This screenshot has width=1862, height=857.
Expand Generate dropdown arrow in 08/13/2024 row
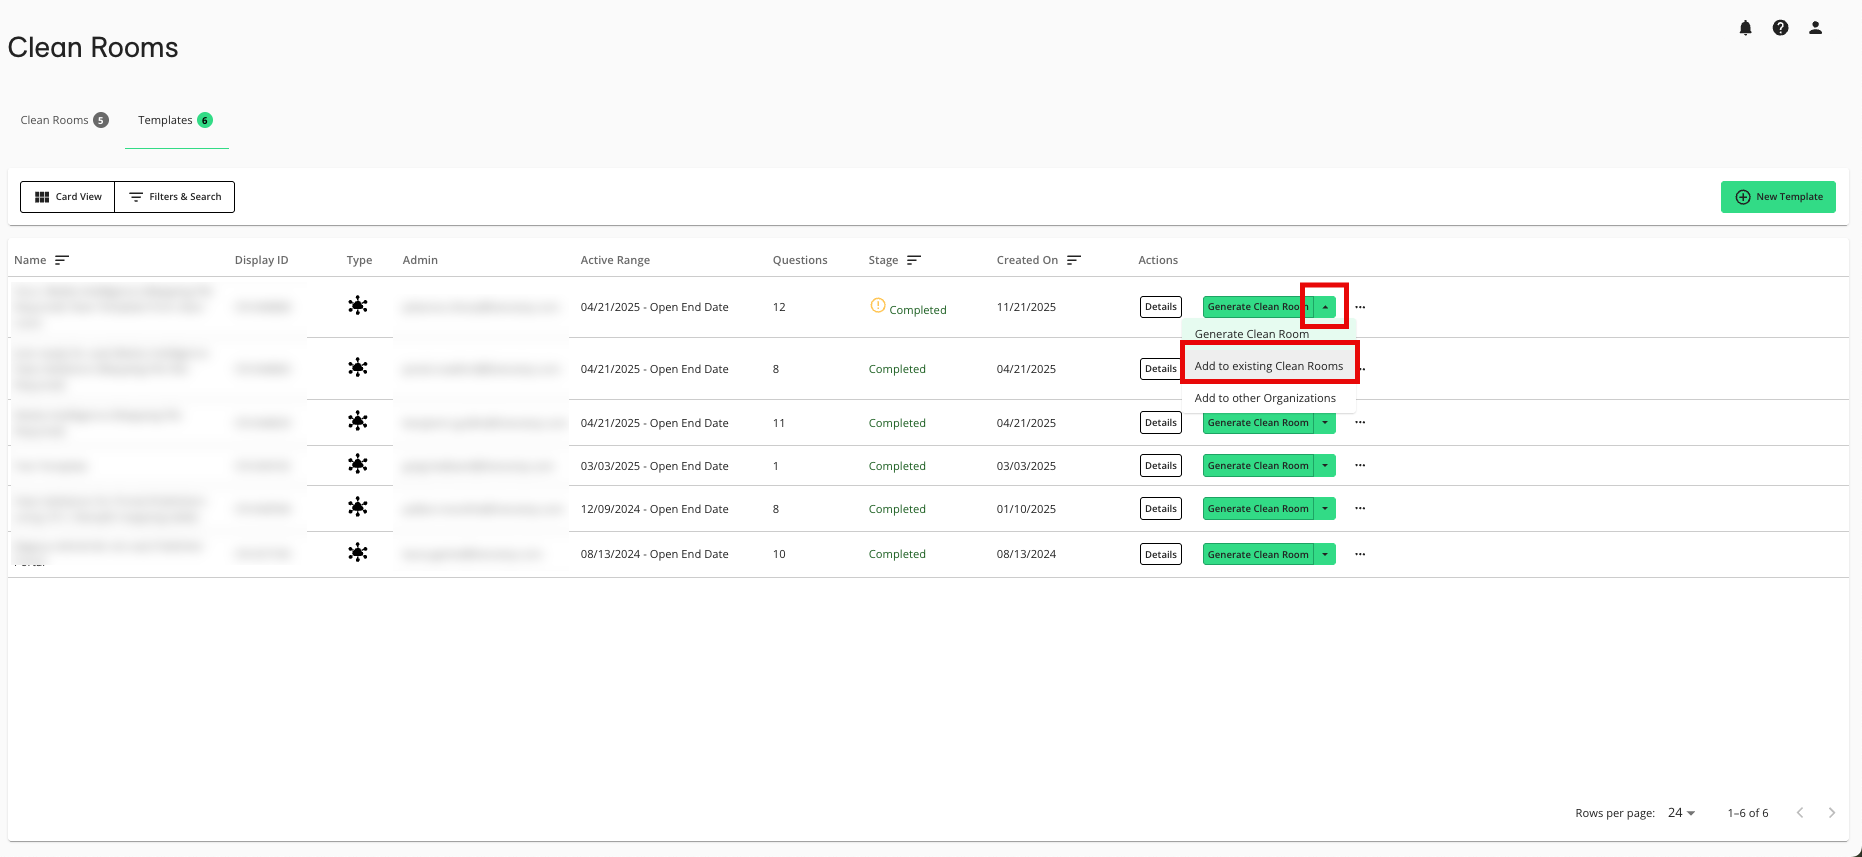click(x=1325, y=554)
